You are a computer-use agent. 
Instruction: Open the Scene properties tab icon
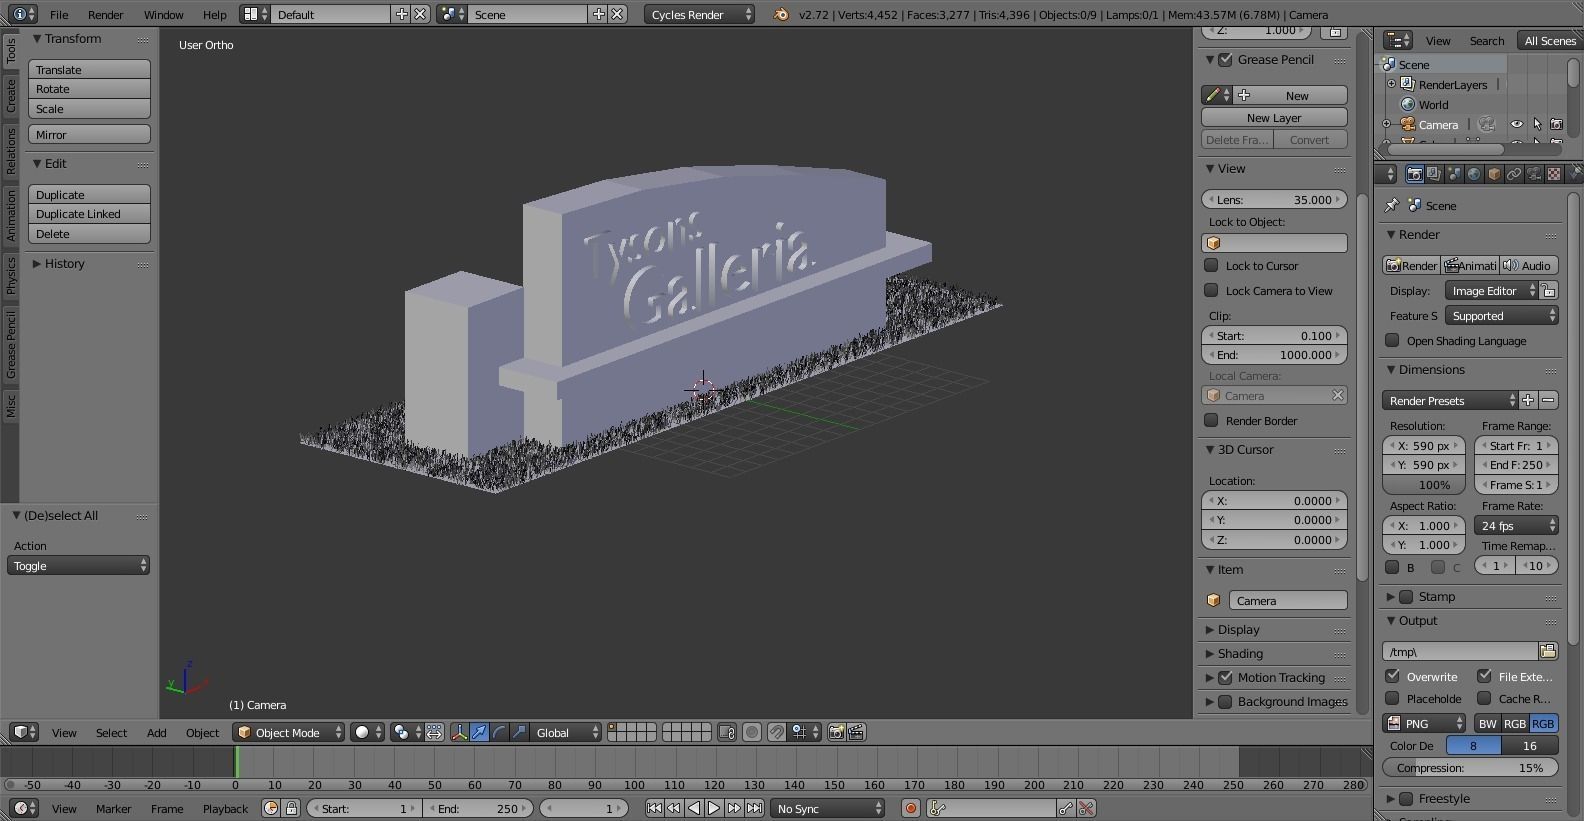1454,174
